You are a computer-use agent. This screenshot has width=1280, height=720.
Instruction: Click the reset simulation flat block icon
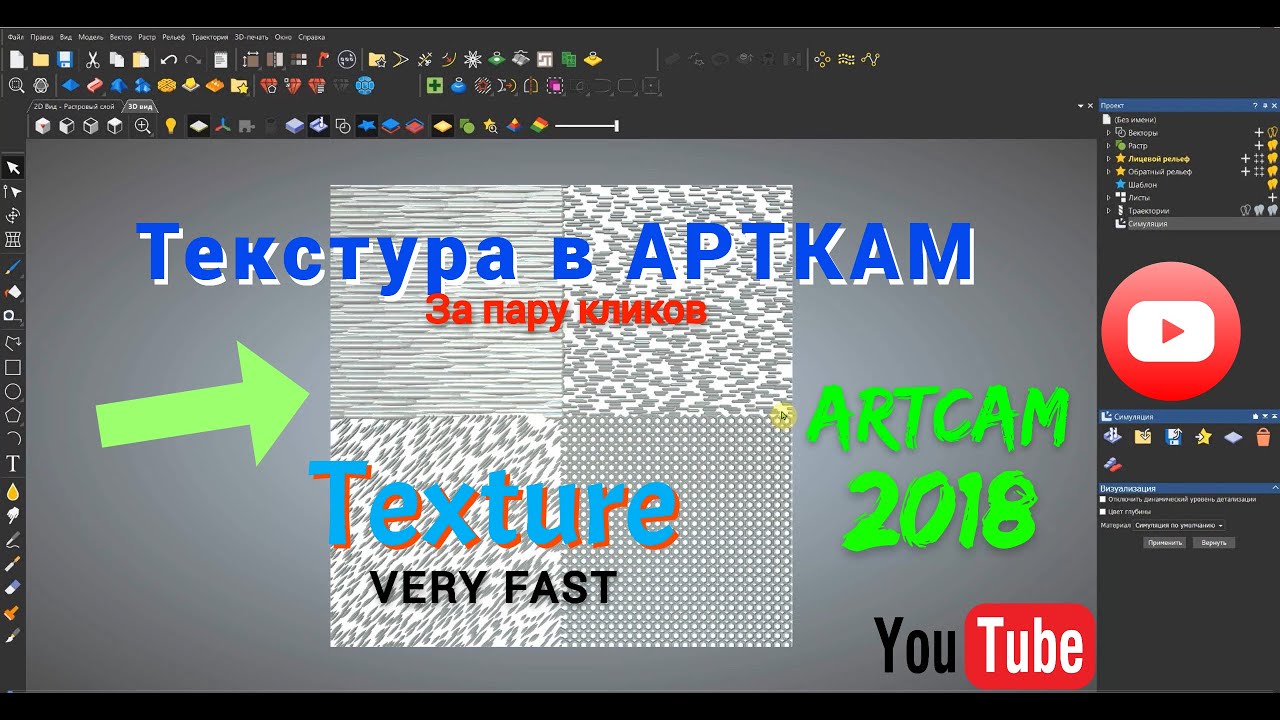(1233, 437)
